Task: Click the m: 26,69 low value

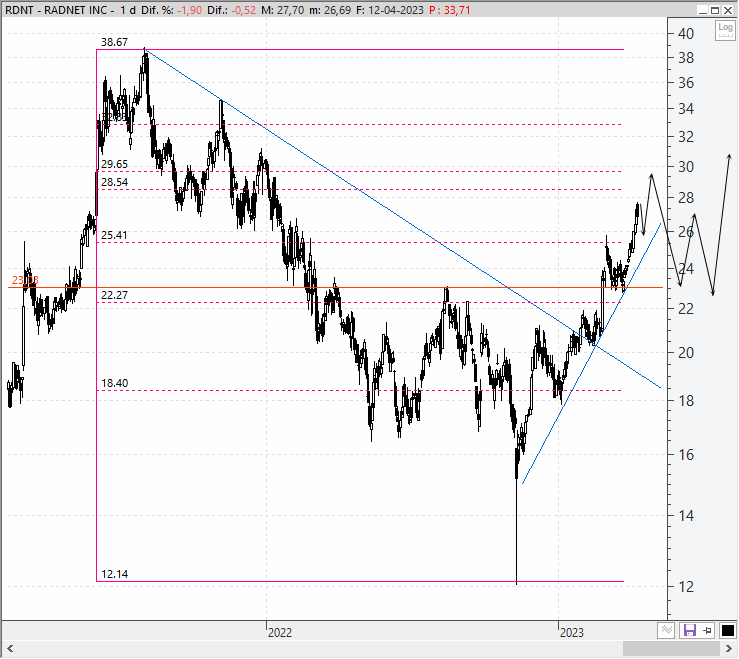Action: coord(330,10)
